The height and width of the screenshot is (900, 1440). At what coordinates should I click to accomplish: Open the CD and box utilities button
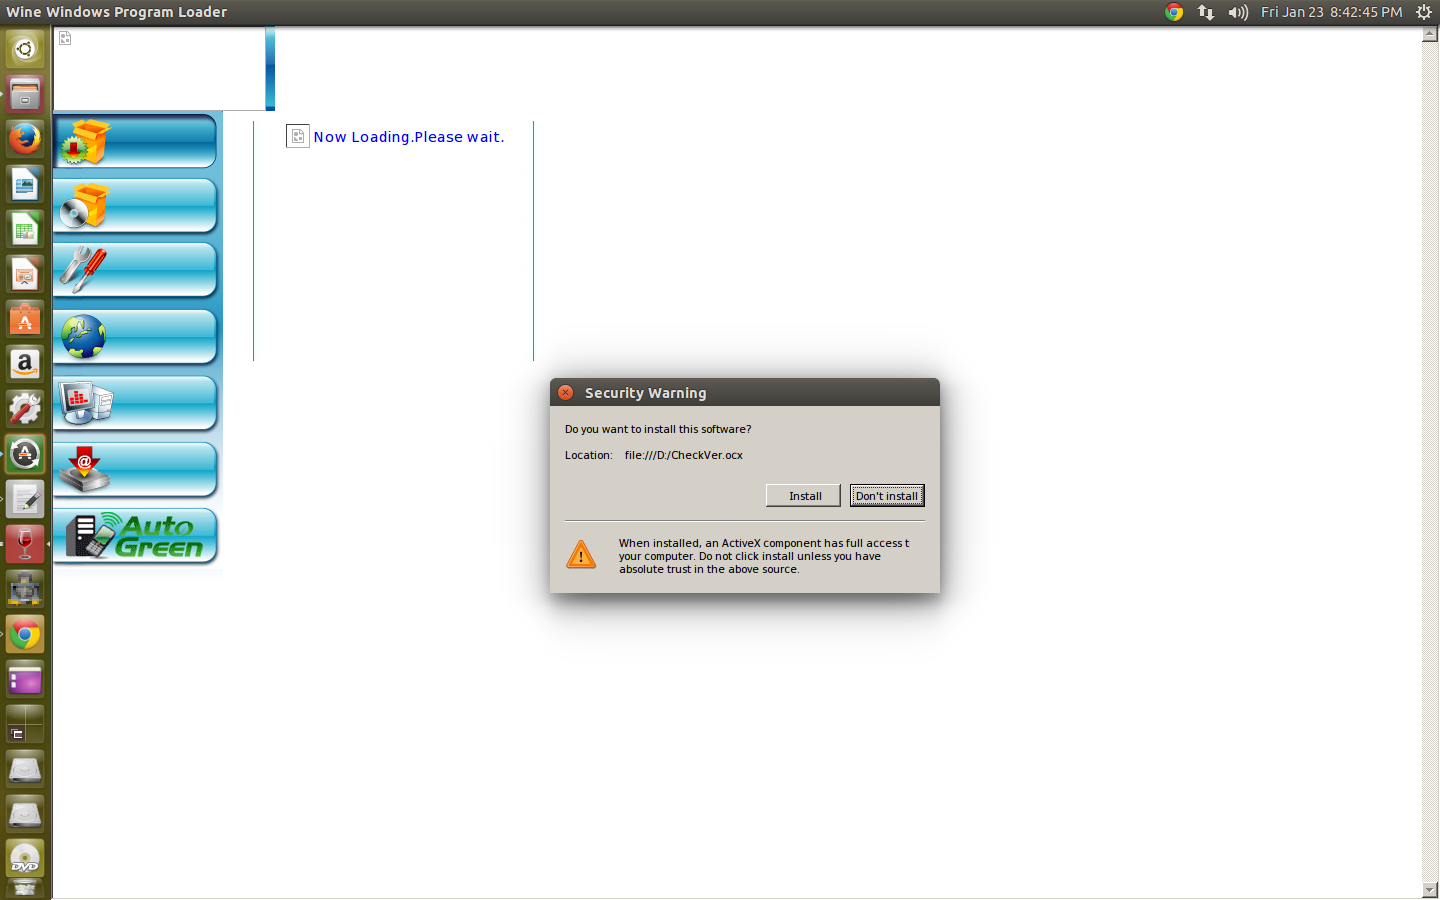tap(135, 206)
